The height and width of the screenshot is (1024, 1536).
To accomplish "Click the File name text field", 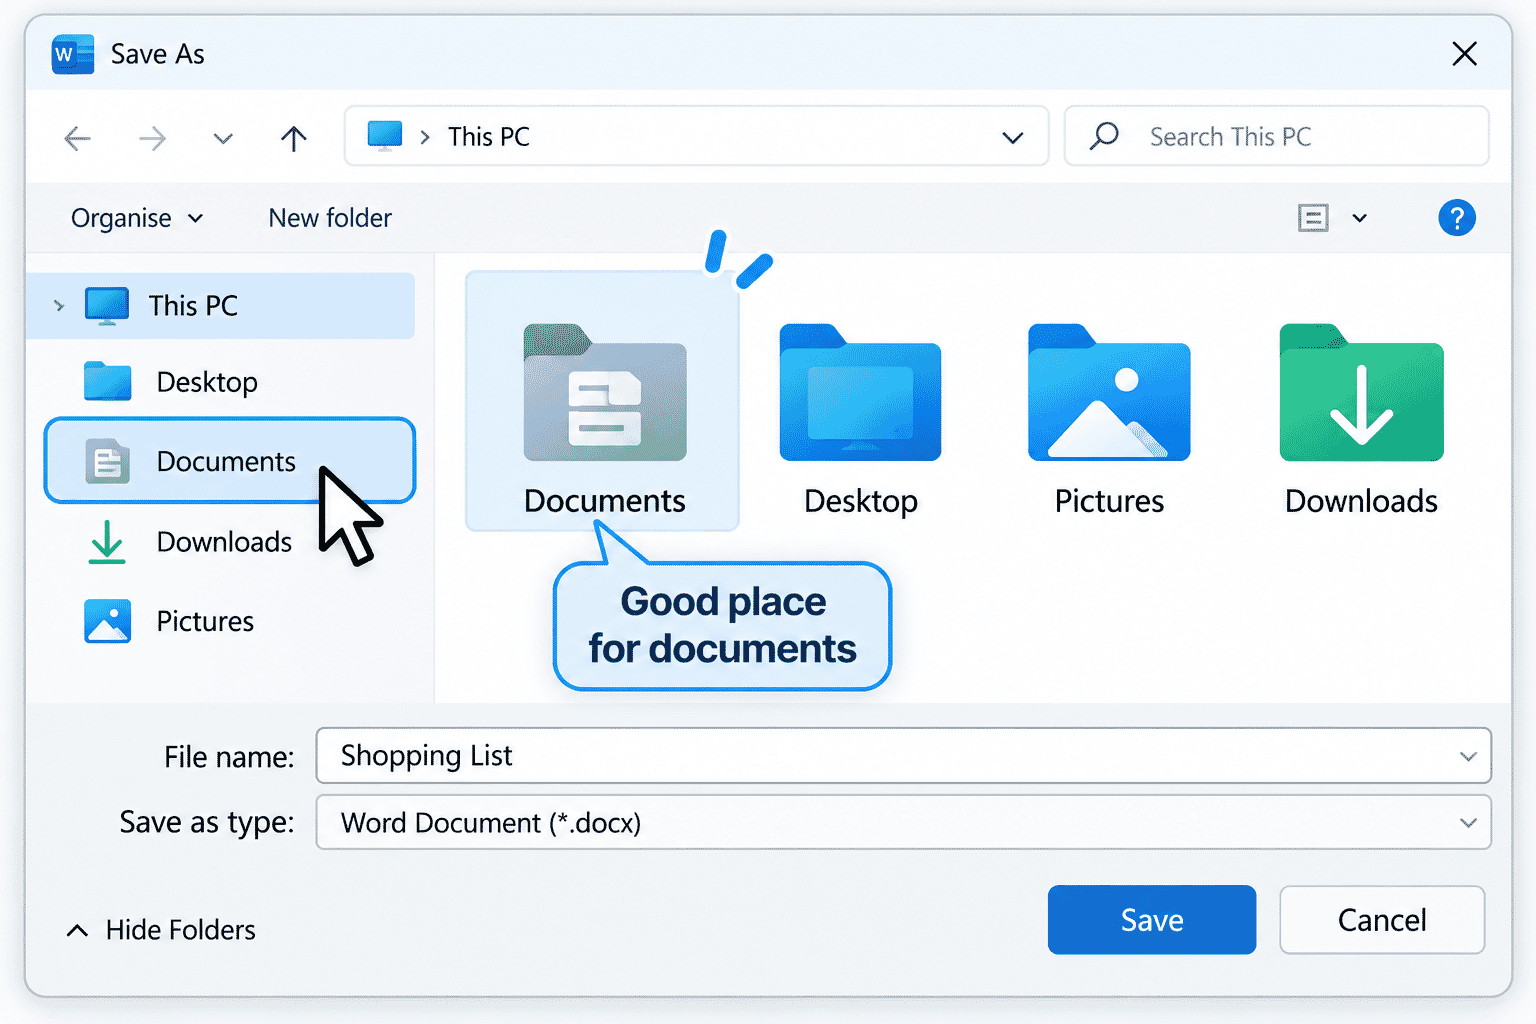I will pyautogui.click(x=903, y=756).
